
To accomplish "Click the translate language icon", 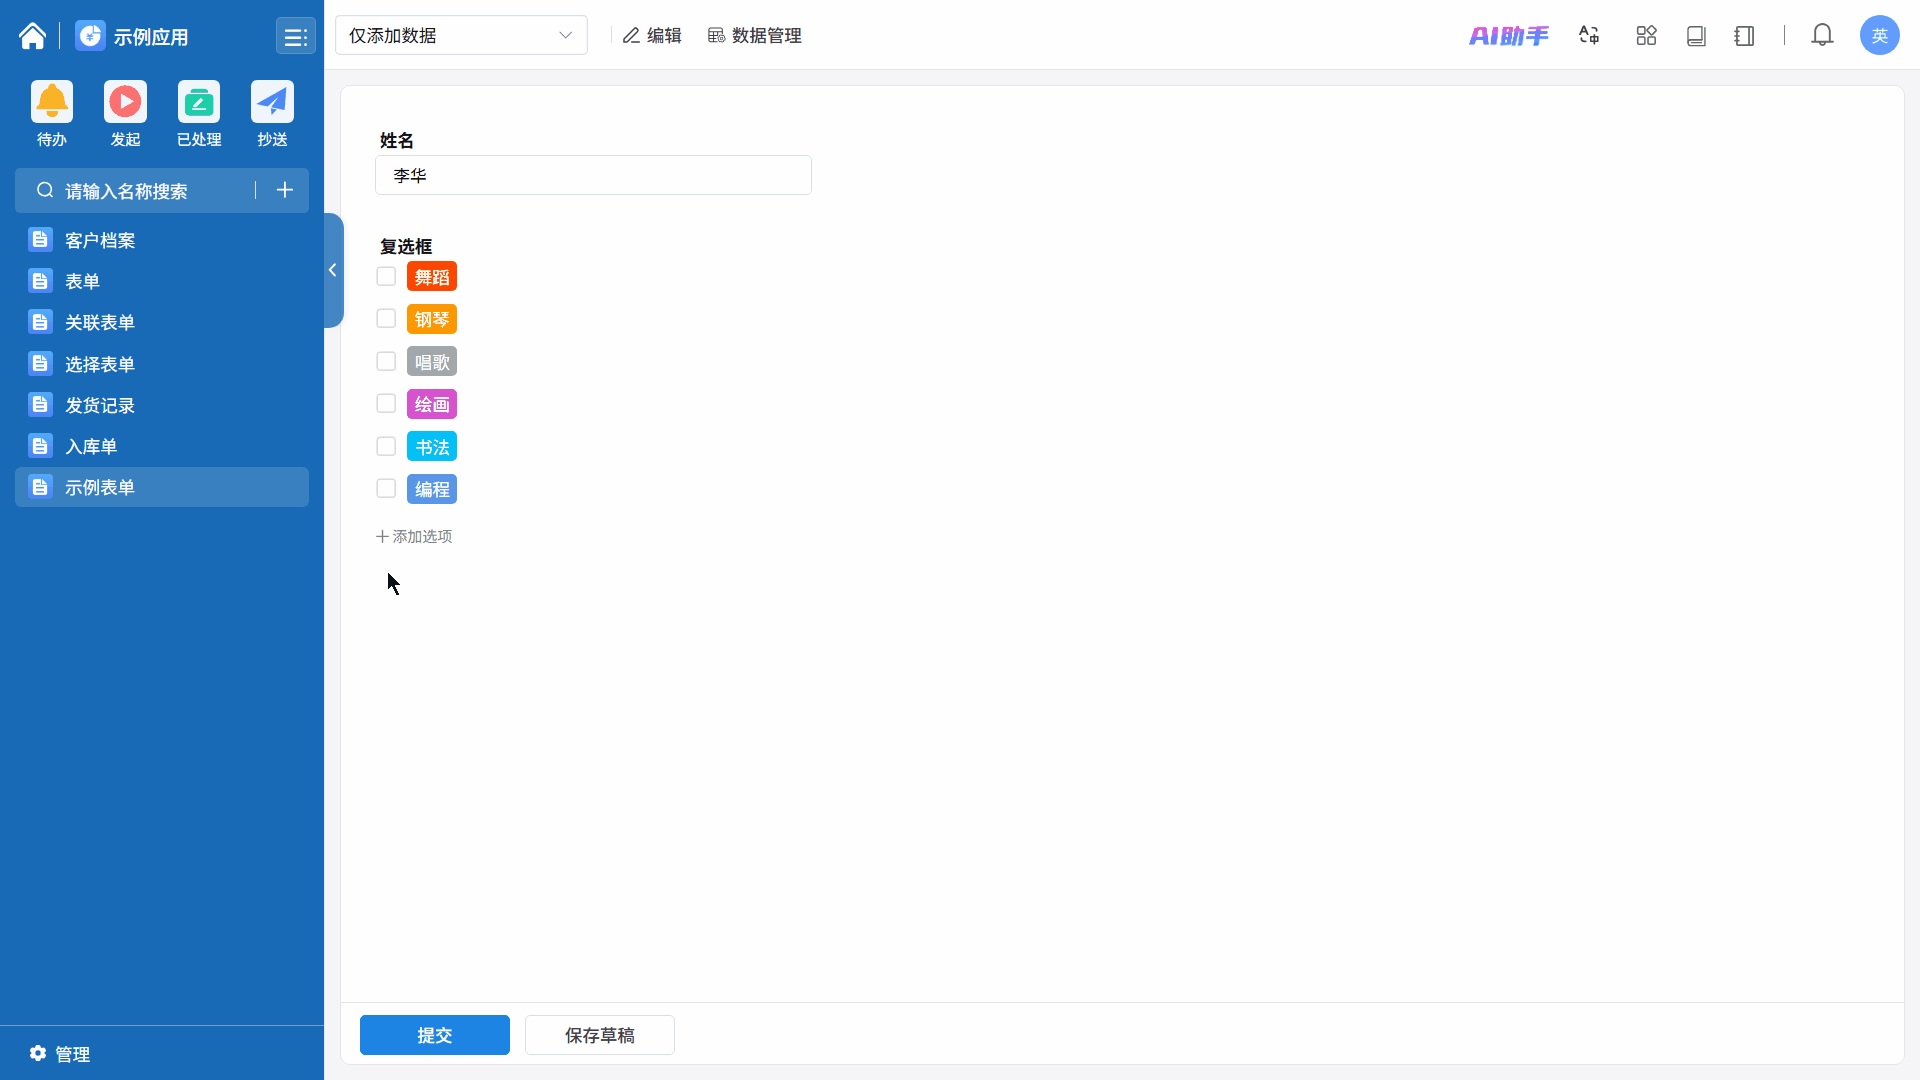I will click(x=1589, y=36).
